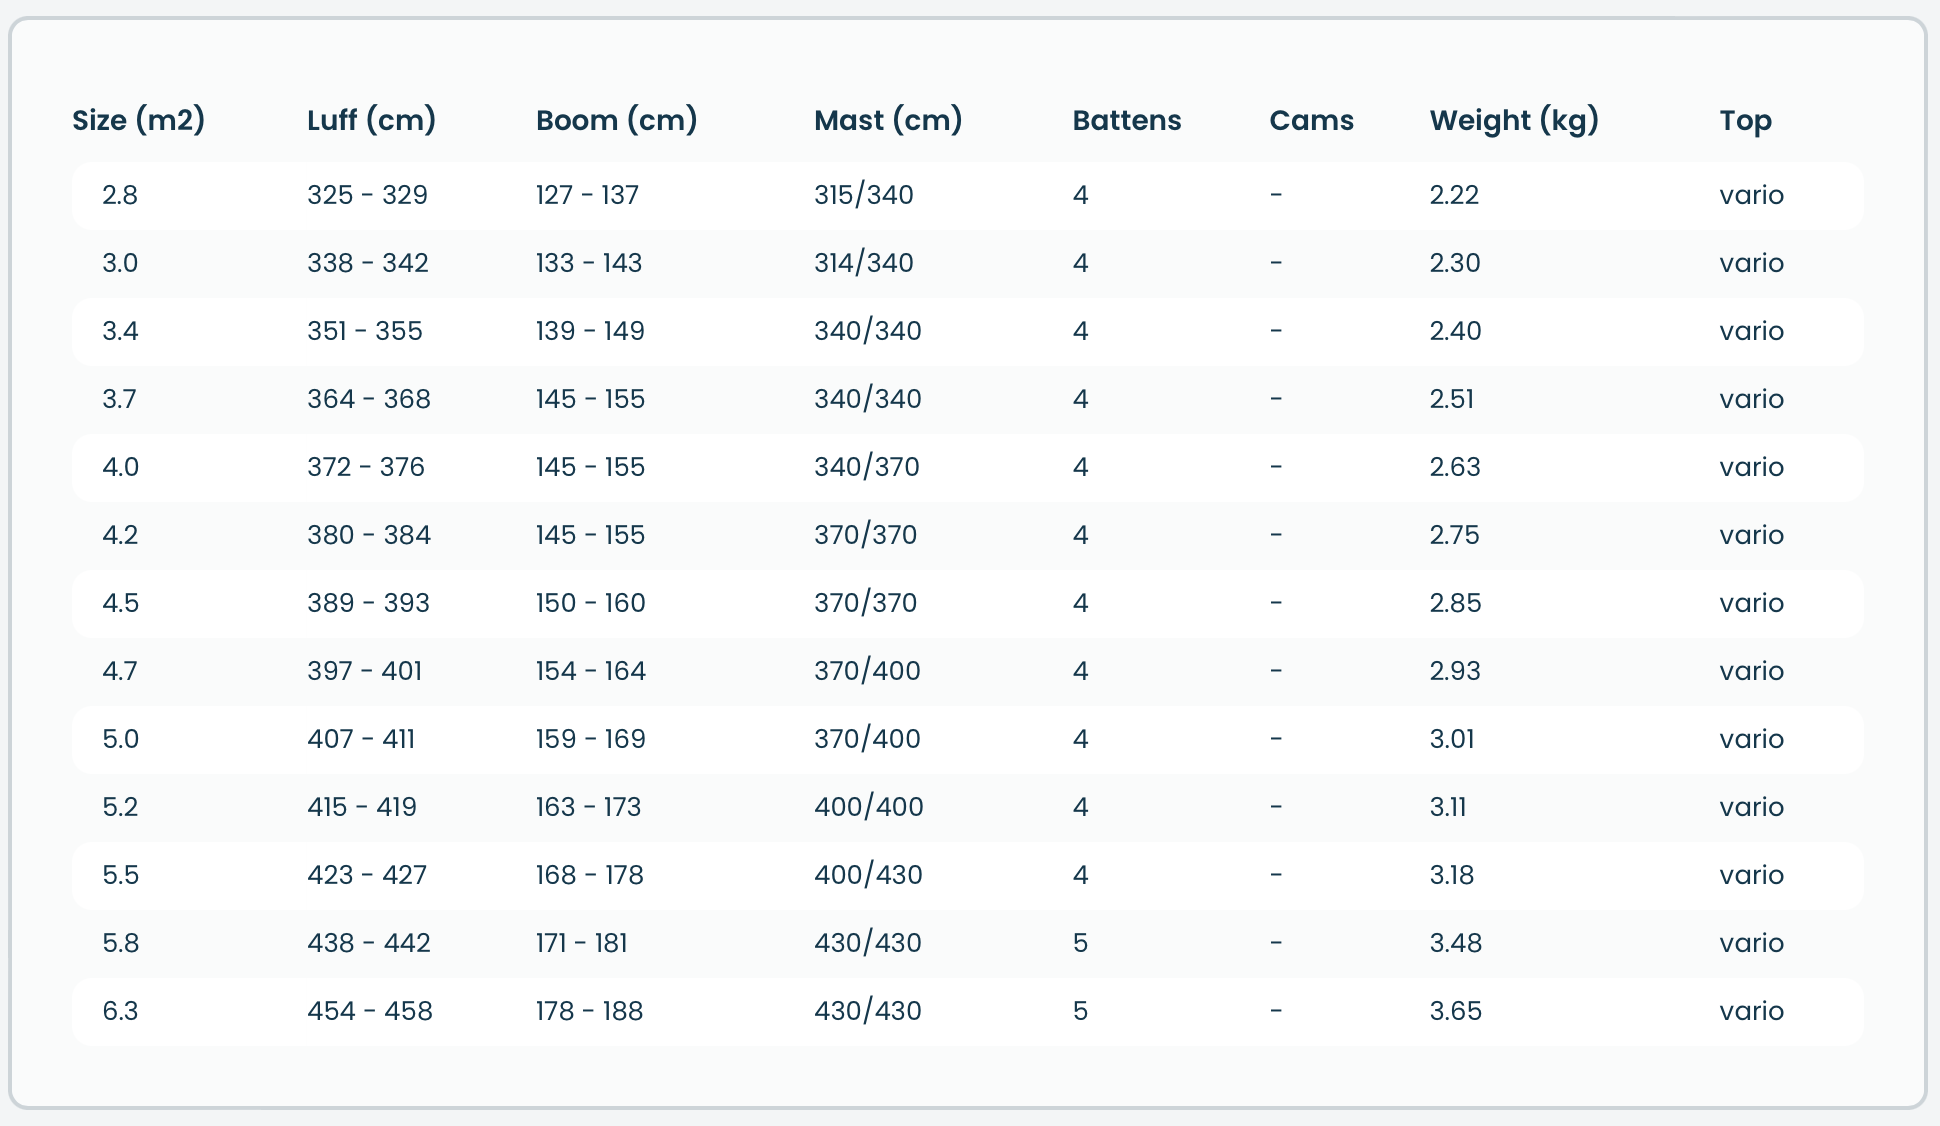Viewport: 1940px width, 1126px height.
Task: Click battens value in 5.8 row
Action: [1080, 943]
